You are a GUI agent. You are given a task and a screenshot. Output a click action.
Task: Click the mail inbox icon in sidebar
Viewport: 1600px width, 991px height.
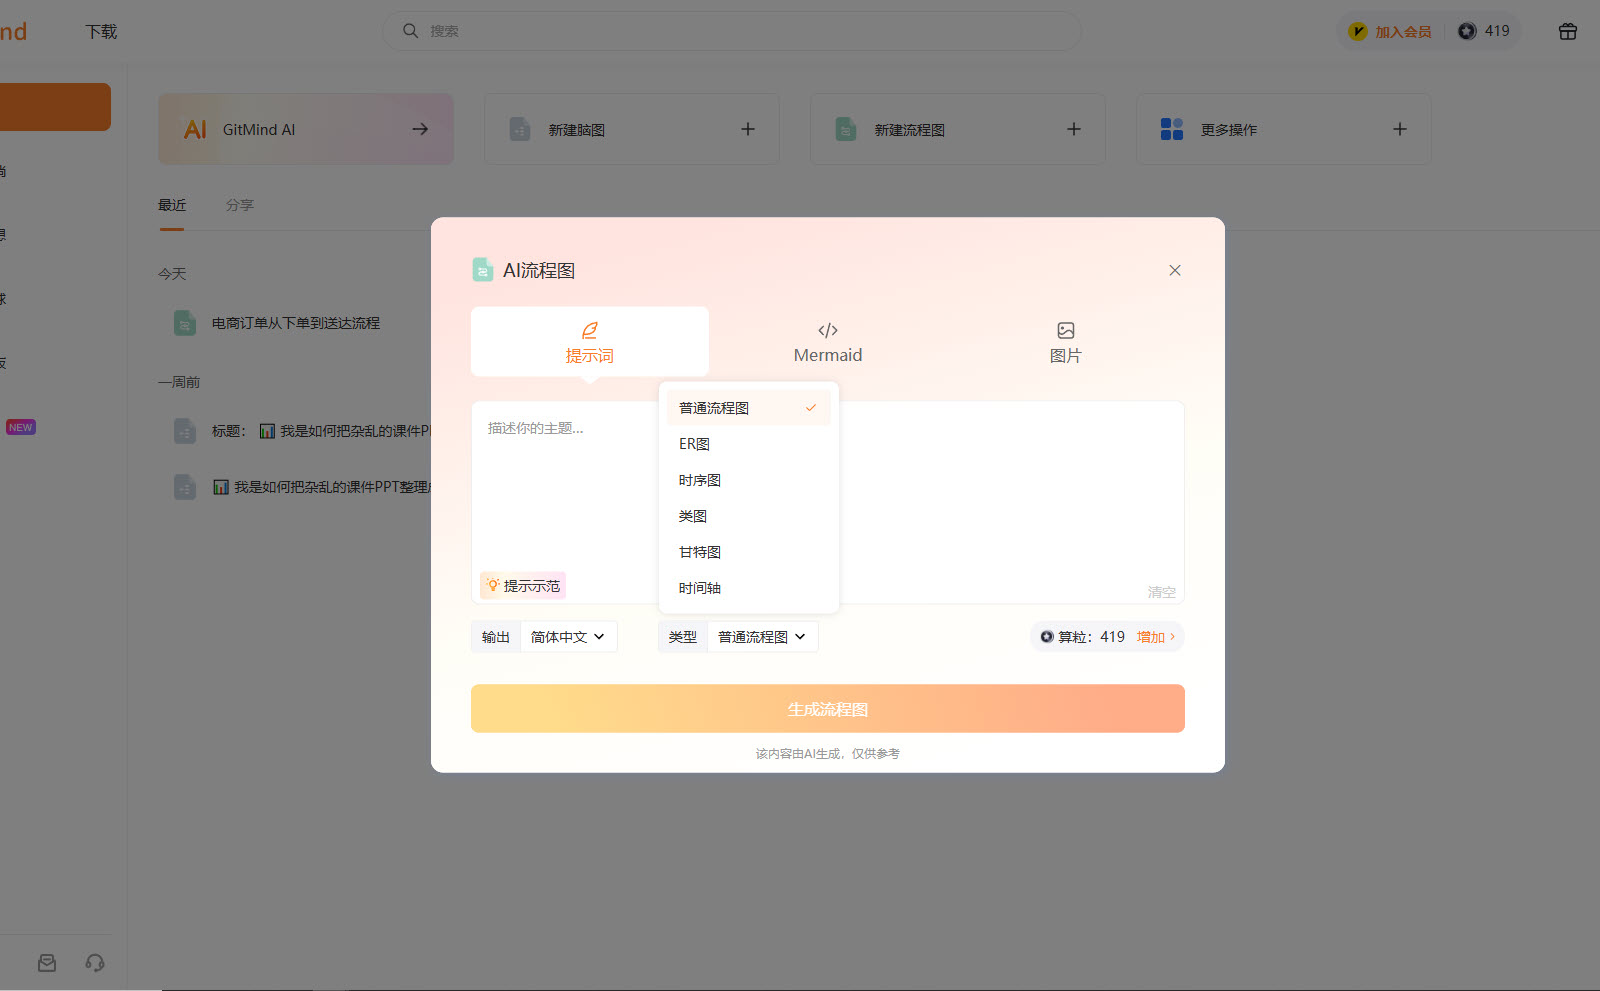[47, 963]
